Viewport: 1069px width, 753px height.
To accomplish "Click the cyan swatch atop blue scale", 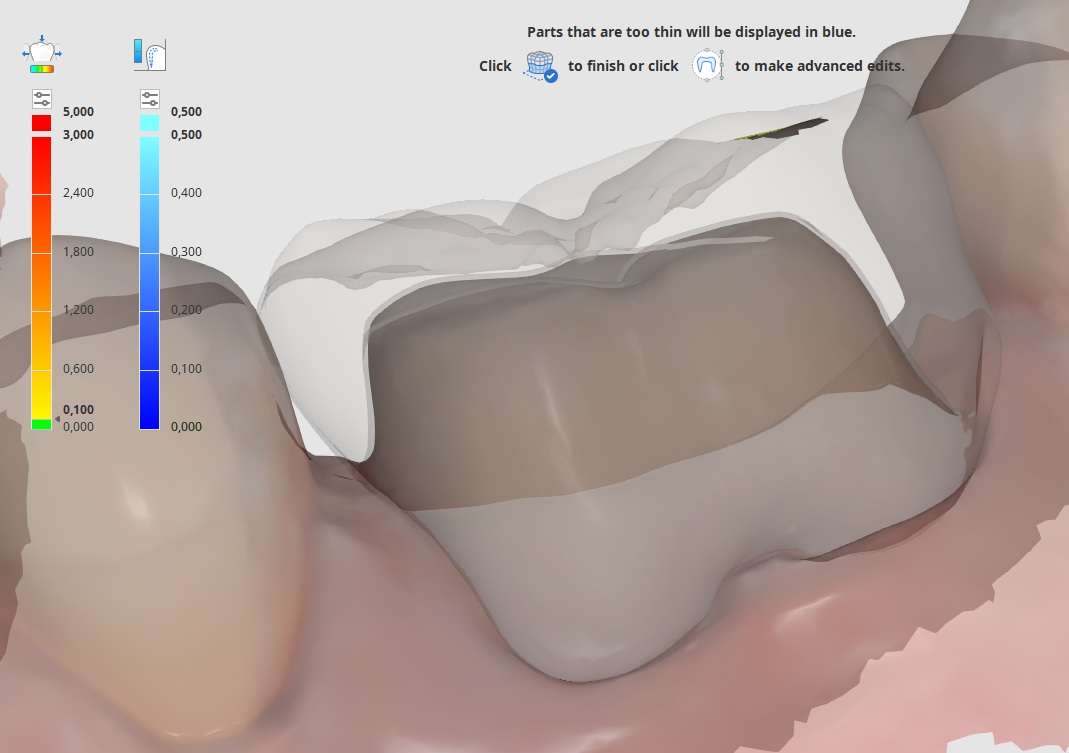I will click(149, 122).
